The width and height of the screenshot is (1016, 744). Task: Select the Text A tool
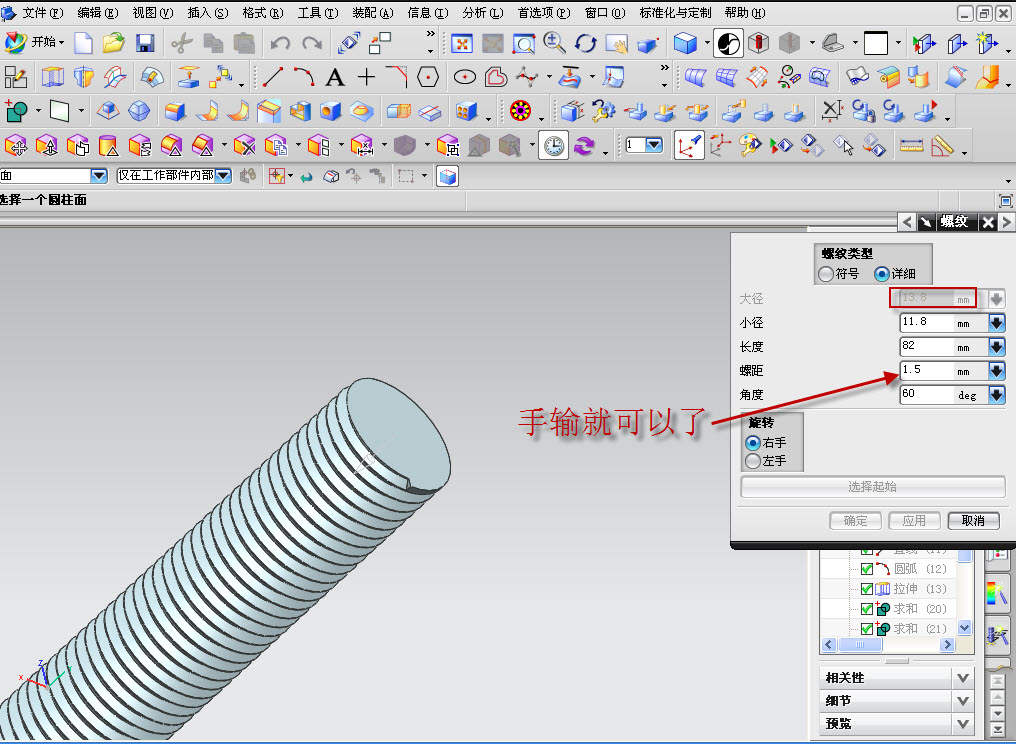[x=334, y=78]
